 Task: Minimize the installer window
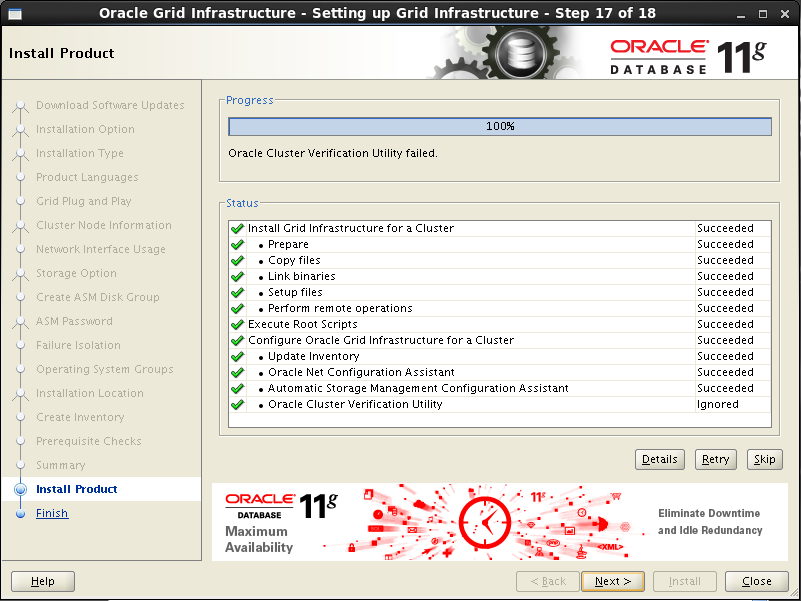click(x=741, y=14)
